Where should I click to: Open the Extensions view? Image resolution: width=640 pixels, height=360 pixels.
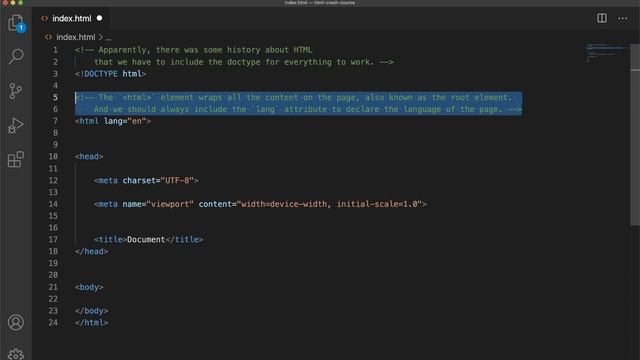(x=16, y=159)
